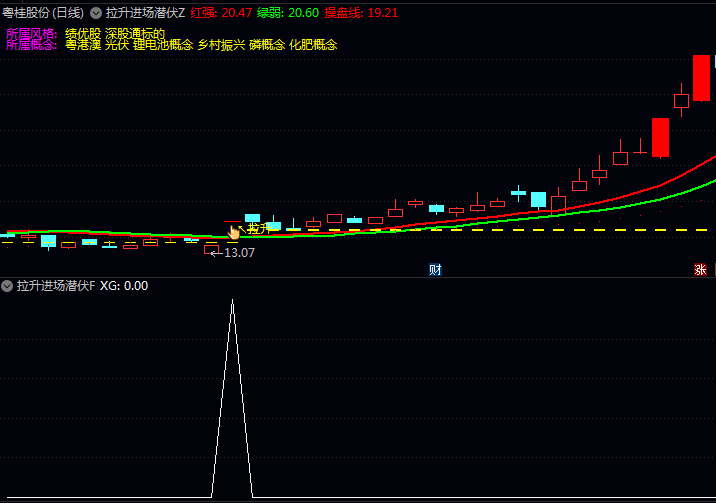Image resolution: width=716 pixels, height=503 pixels.
Task: Click the 拉升进场潜伏Z indicator name
Action: (145, 13)
